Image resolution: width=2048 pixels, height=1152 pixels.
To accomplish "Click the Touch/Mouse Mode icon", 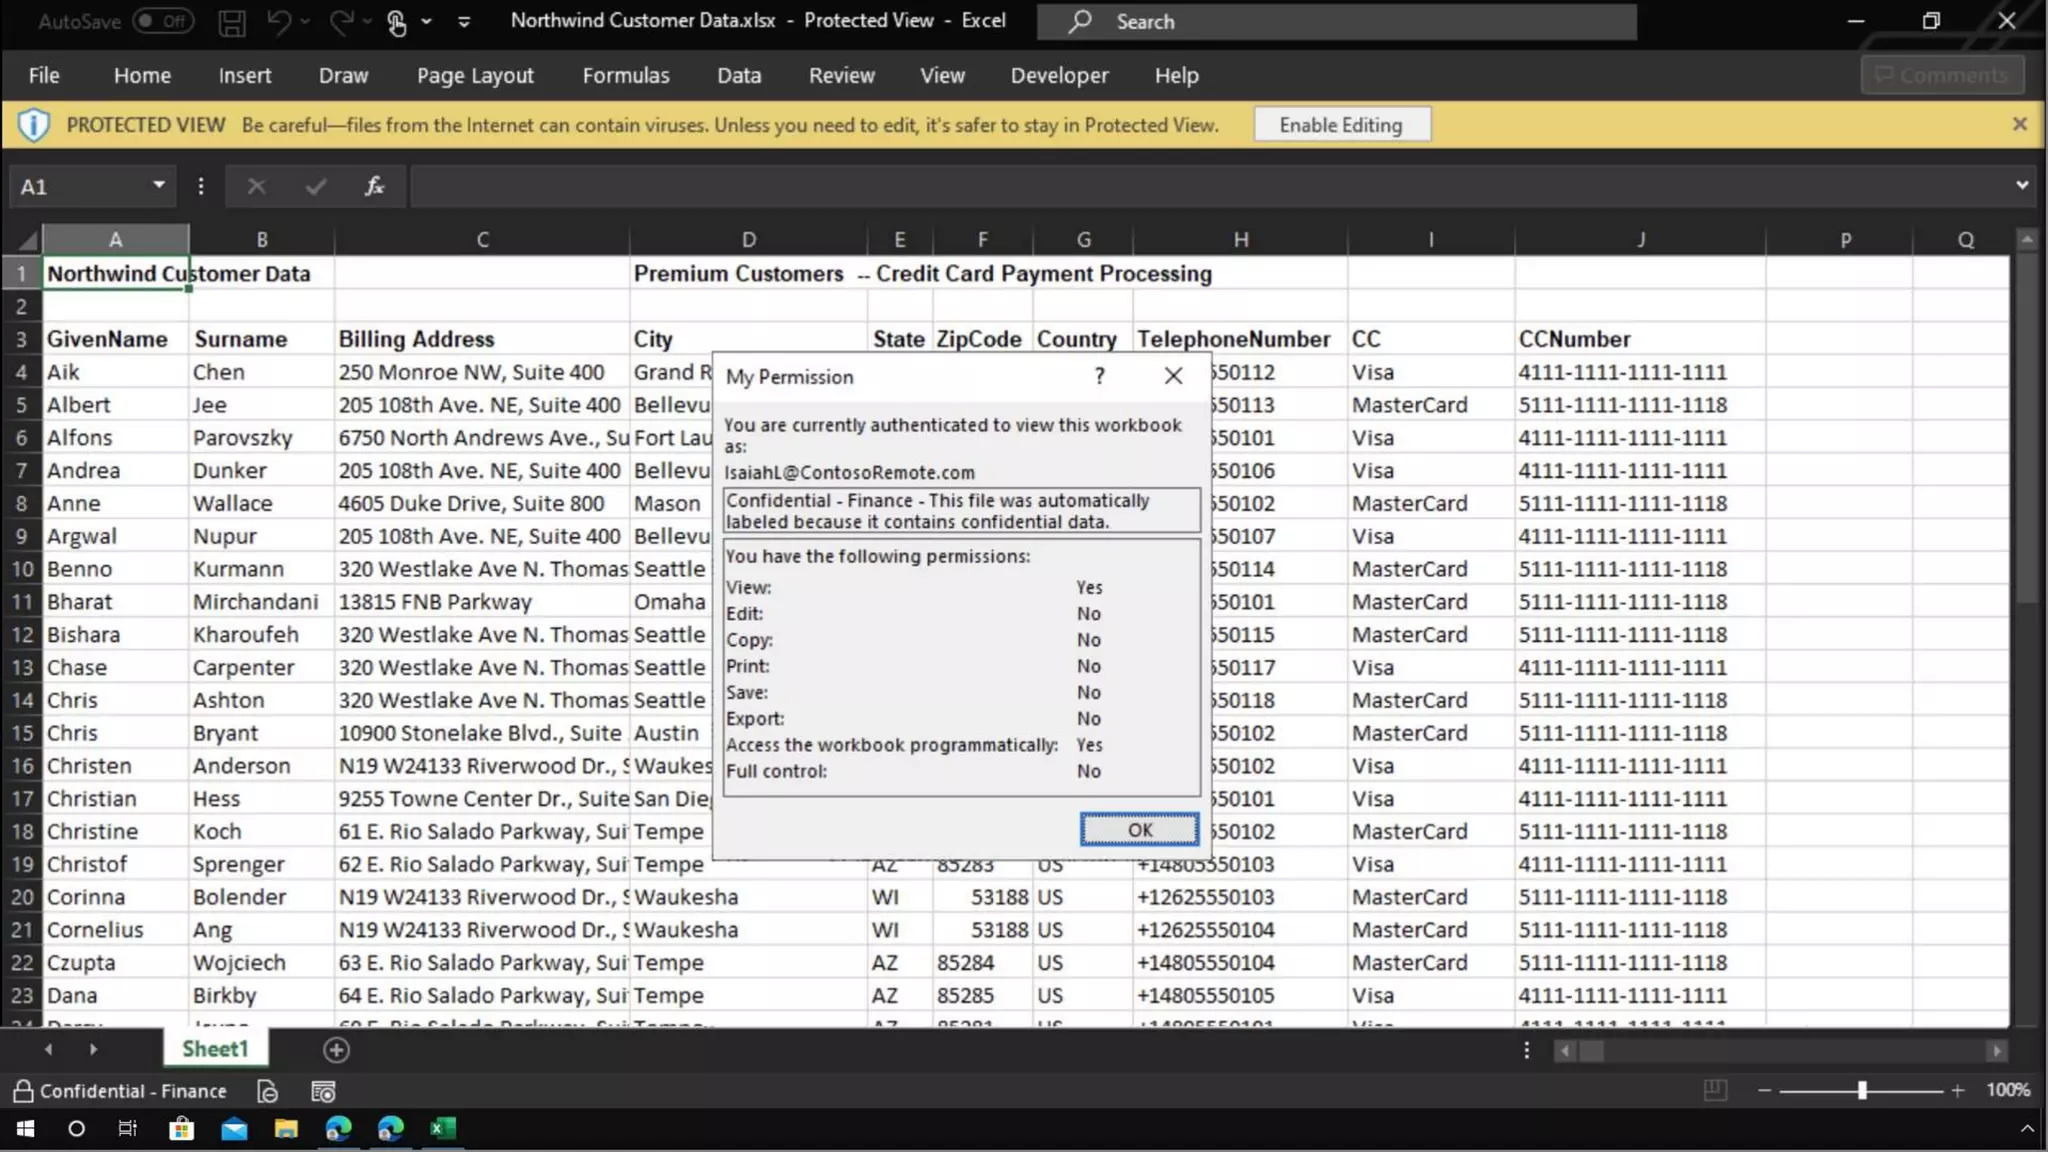I will (x=397, y=22).
